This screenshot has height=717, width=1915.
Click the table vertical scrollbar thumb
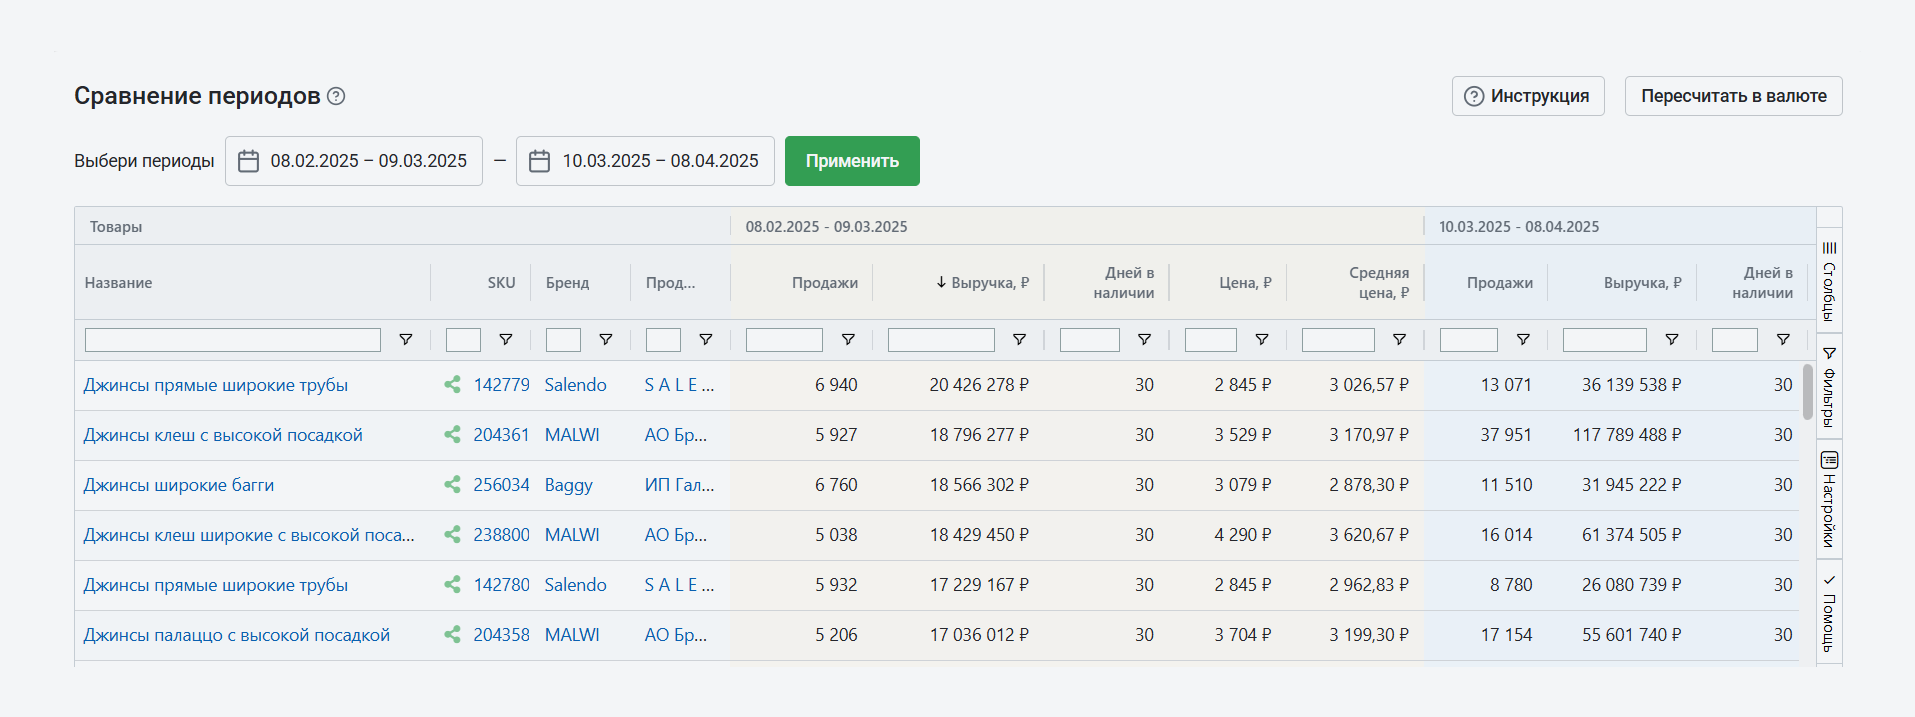pos(1808,391)
